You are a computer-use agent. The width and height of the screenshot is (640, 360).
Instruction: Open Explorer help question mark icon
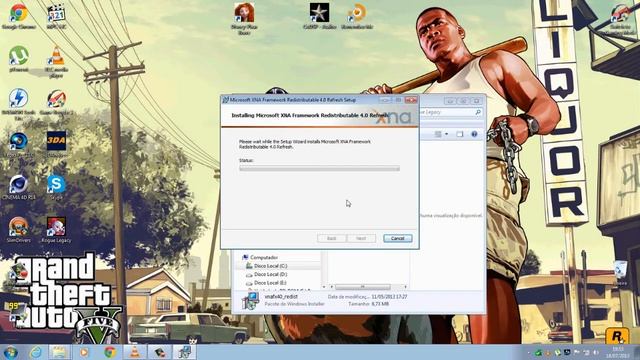coord(474,134)
